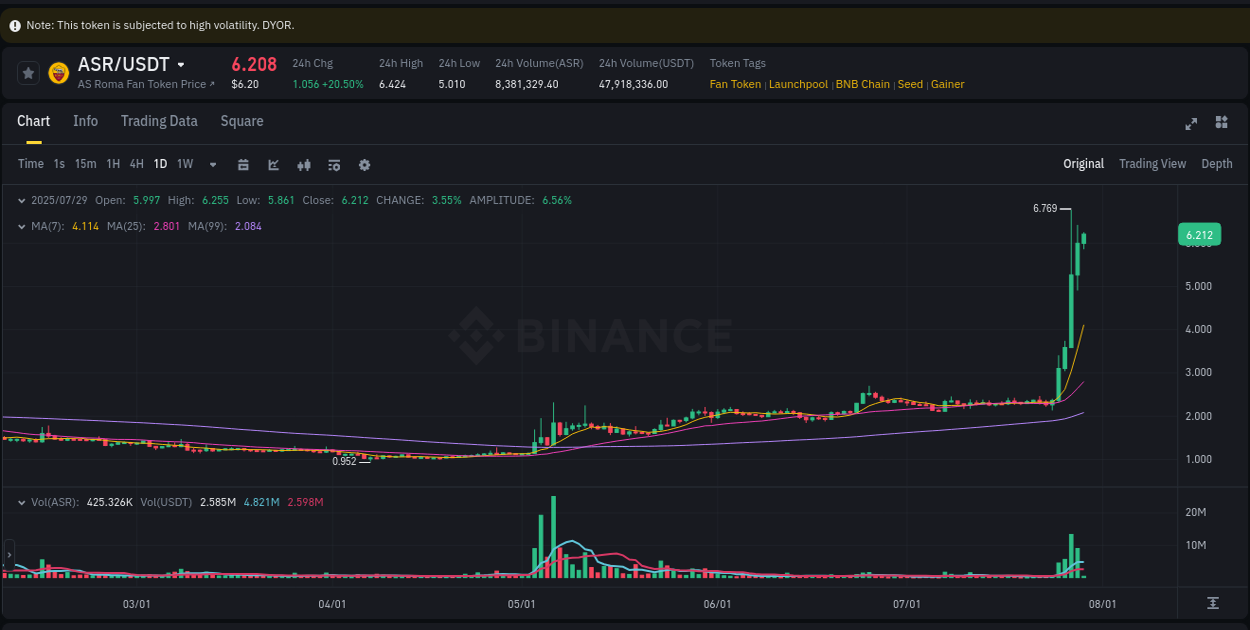Select the 1W timeframe
This screenshot has width=1250, height=630.
coord(184,163)
